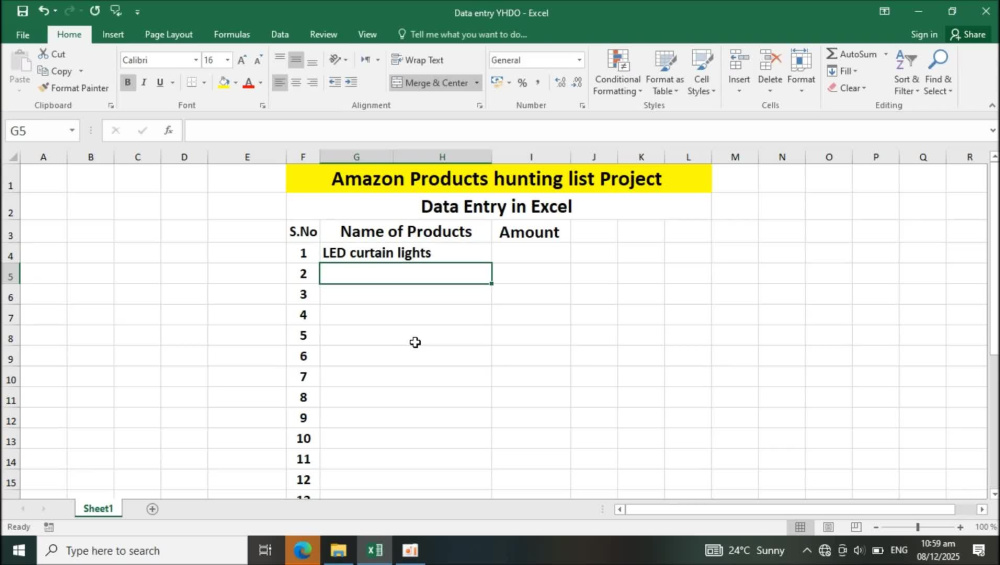Open Font dialog launcher

262,106
